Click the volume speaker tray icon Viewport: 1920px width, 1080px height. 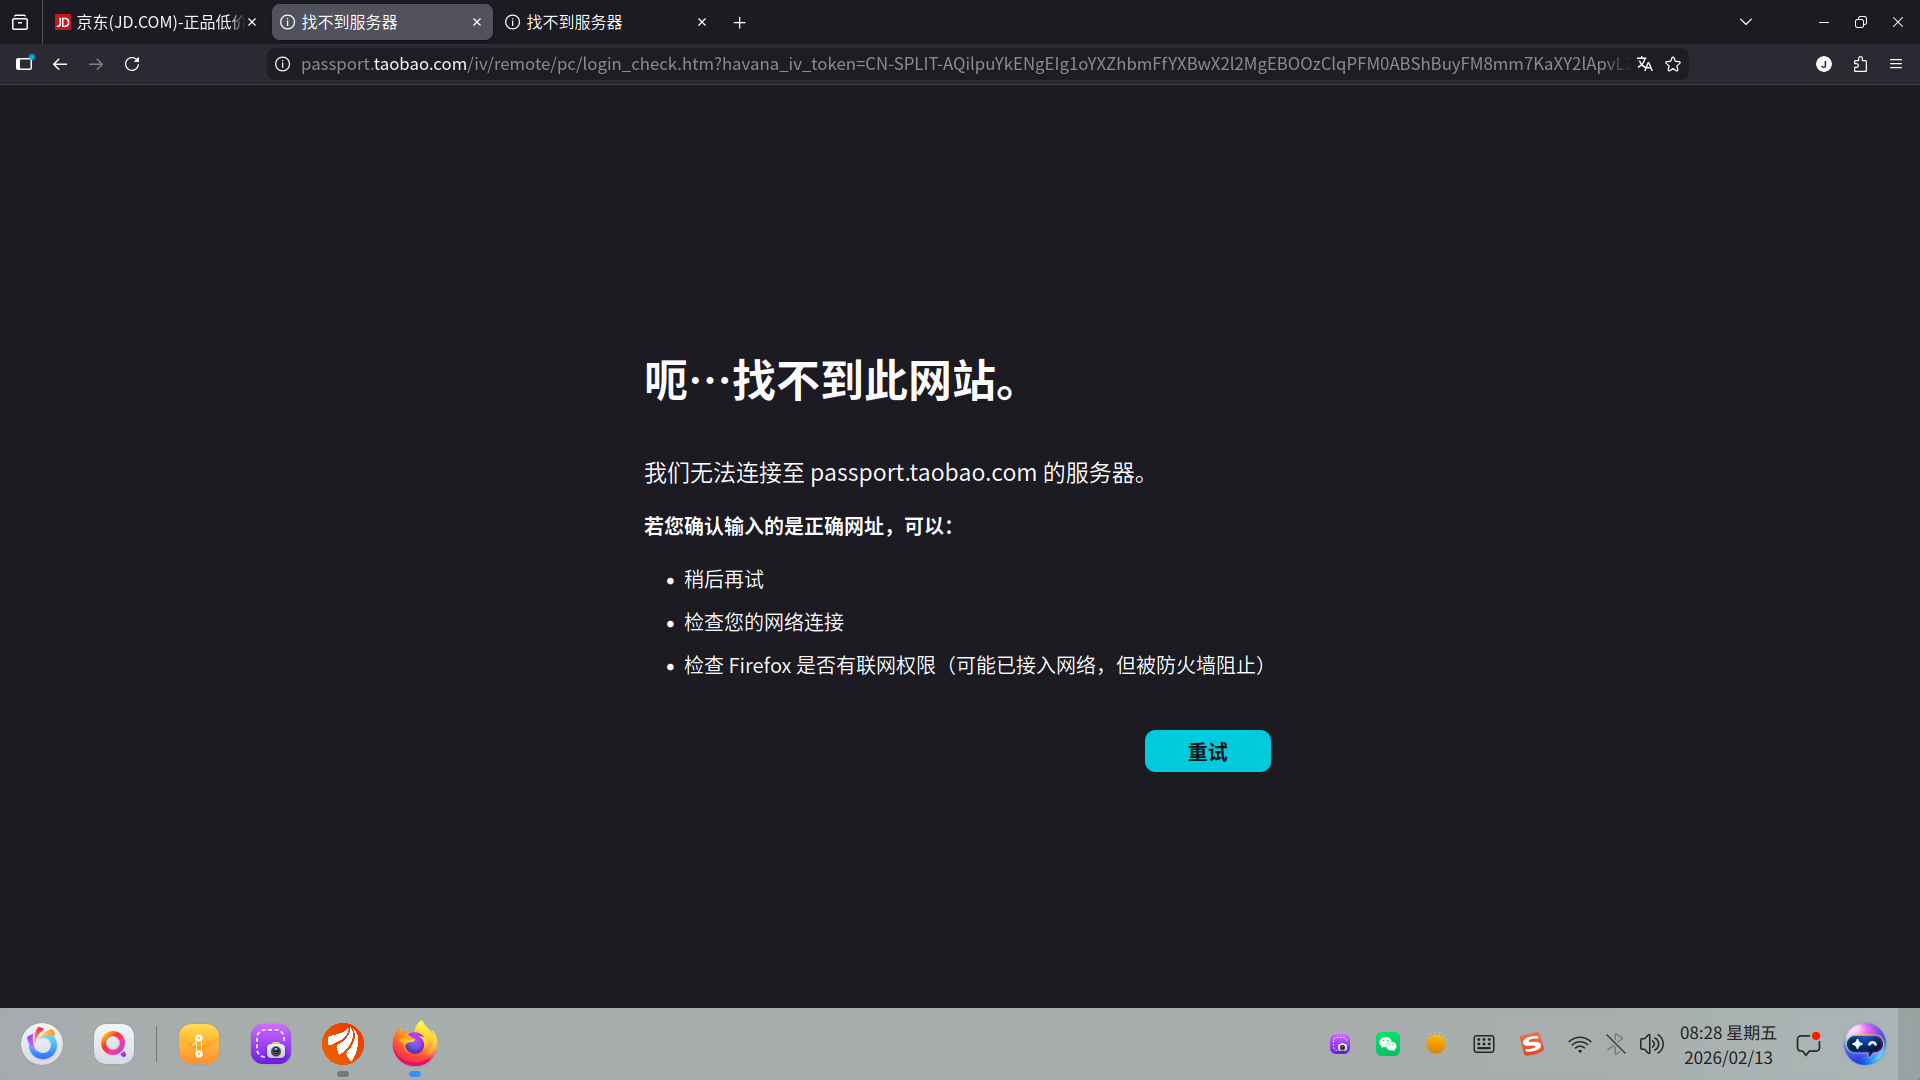click(x=1651, y=1044)
